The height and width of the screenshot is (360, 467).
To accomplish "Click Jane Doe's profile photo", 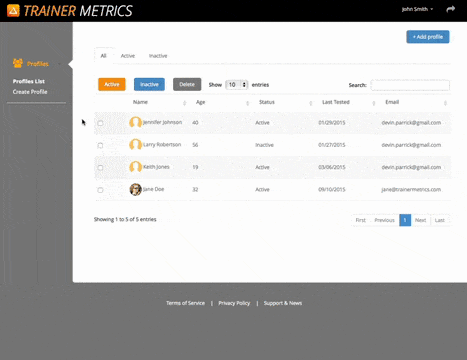I will [135, 189].
